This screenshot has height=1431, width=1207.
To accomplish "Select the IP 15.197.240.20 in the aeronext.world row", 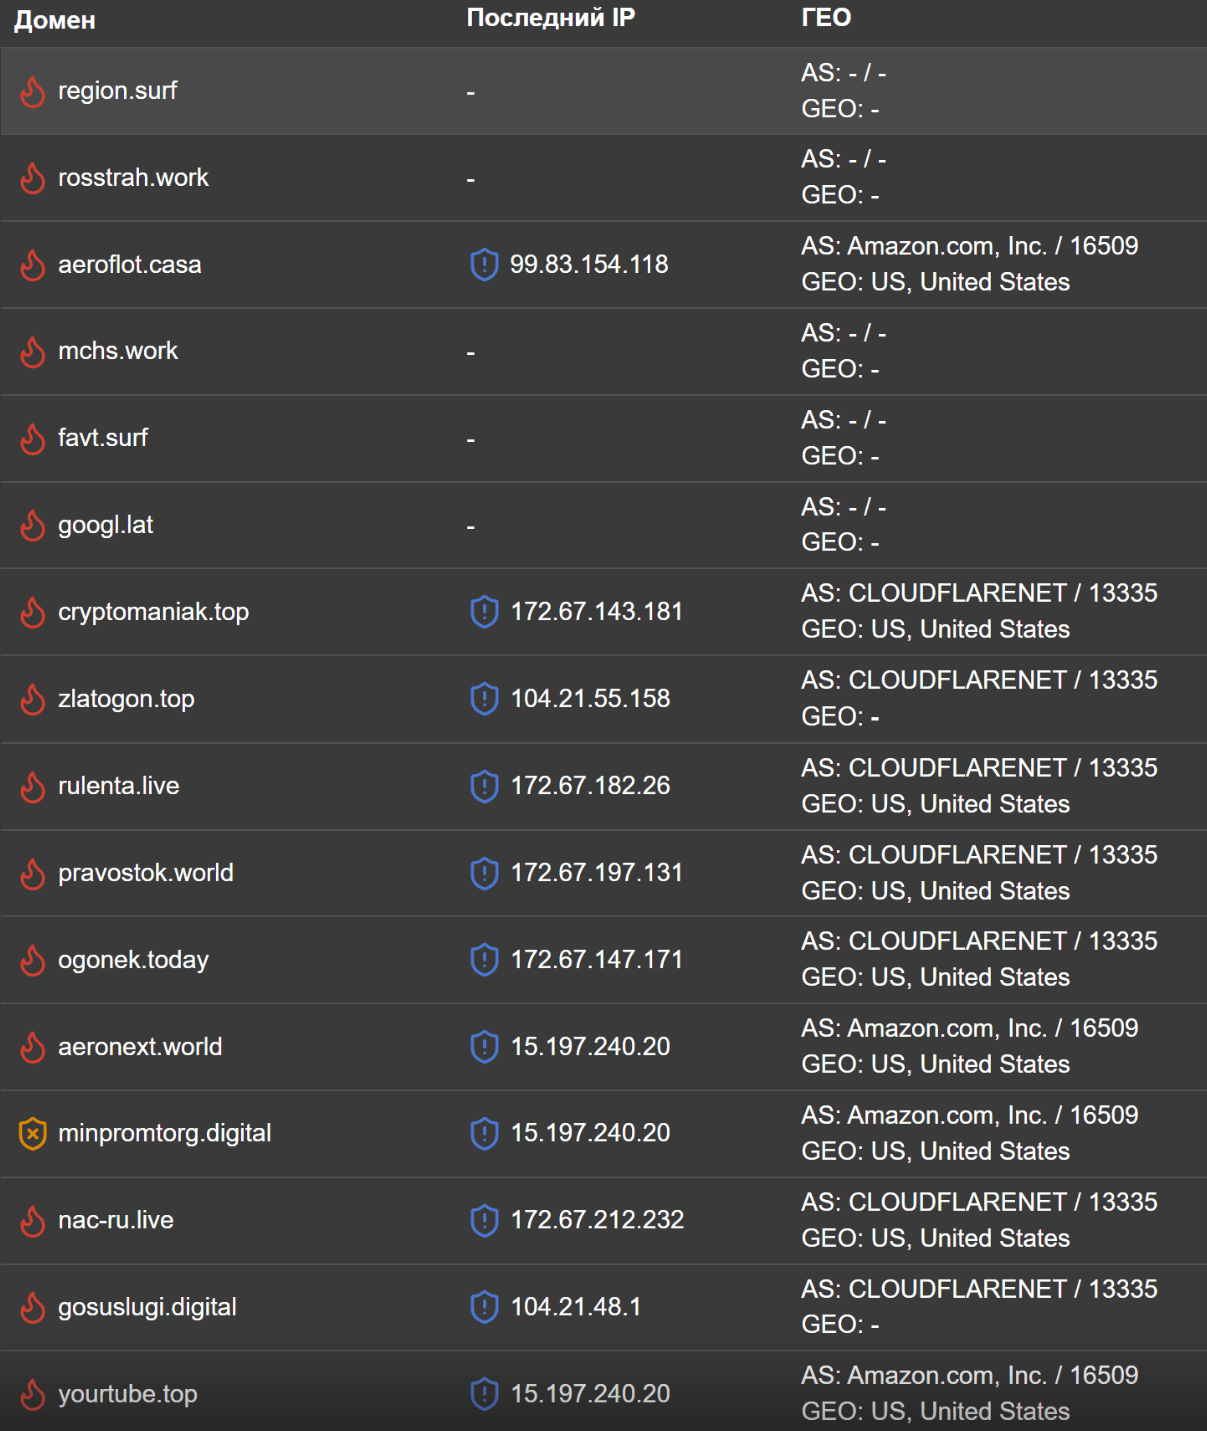I will click(591, 1047).
